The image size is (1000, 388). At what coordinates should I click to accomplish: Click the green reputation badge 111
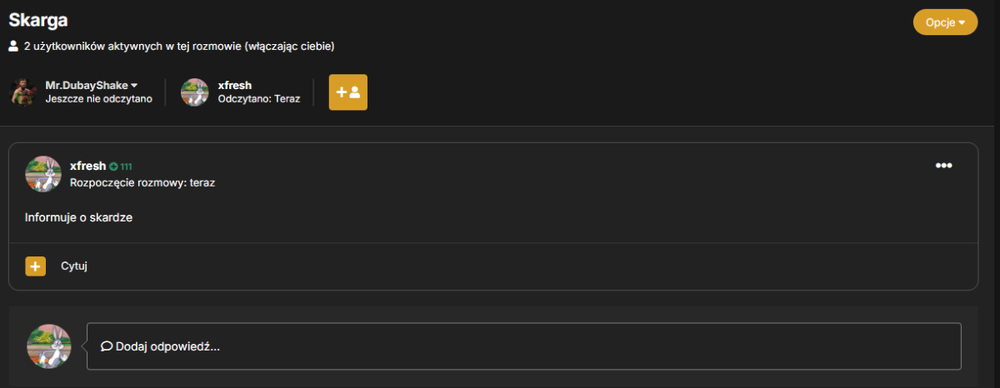click(121, 167)
